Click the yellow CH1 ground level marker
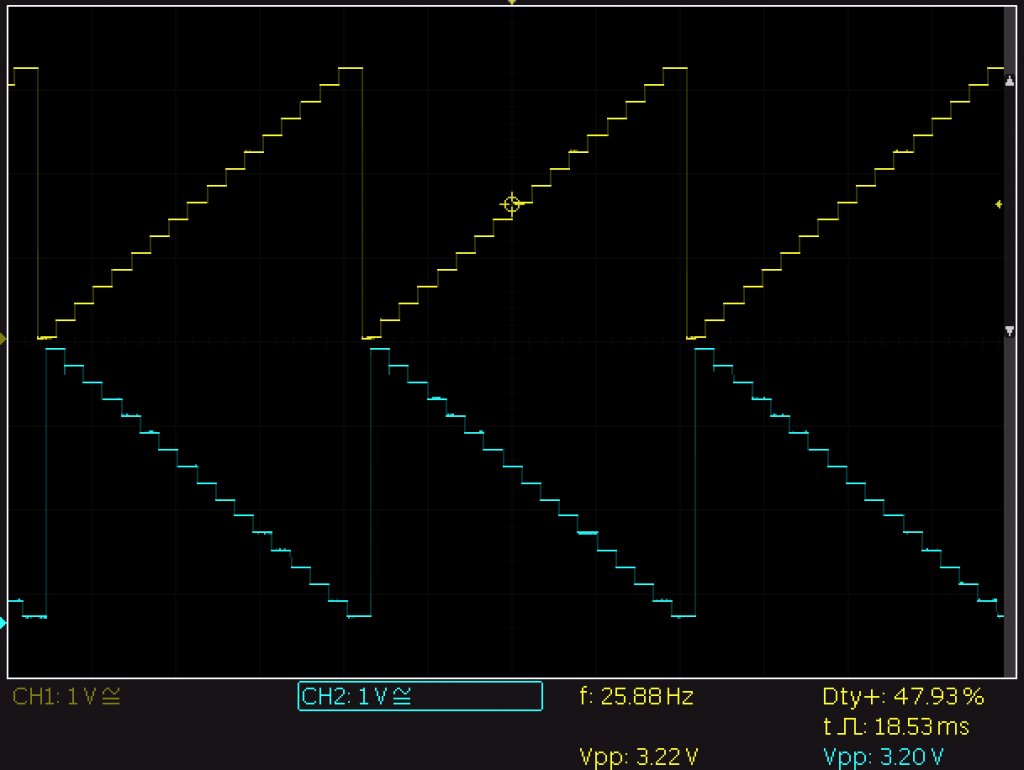This screenshot has width=1024, height=770. click(x=3, y=339)
